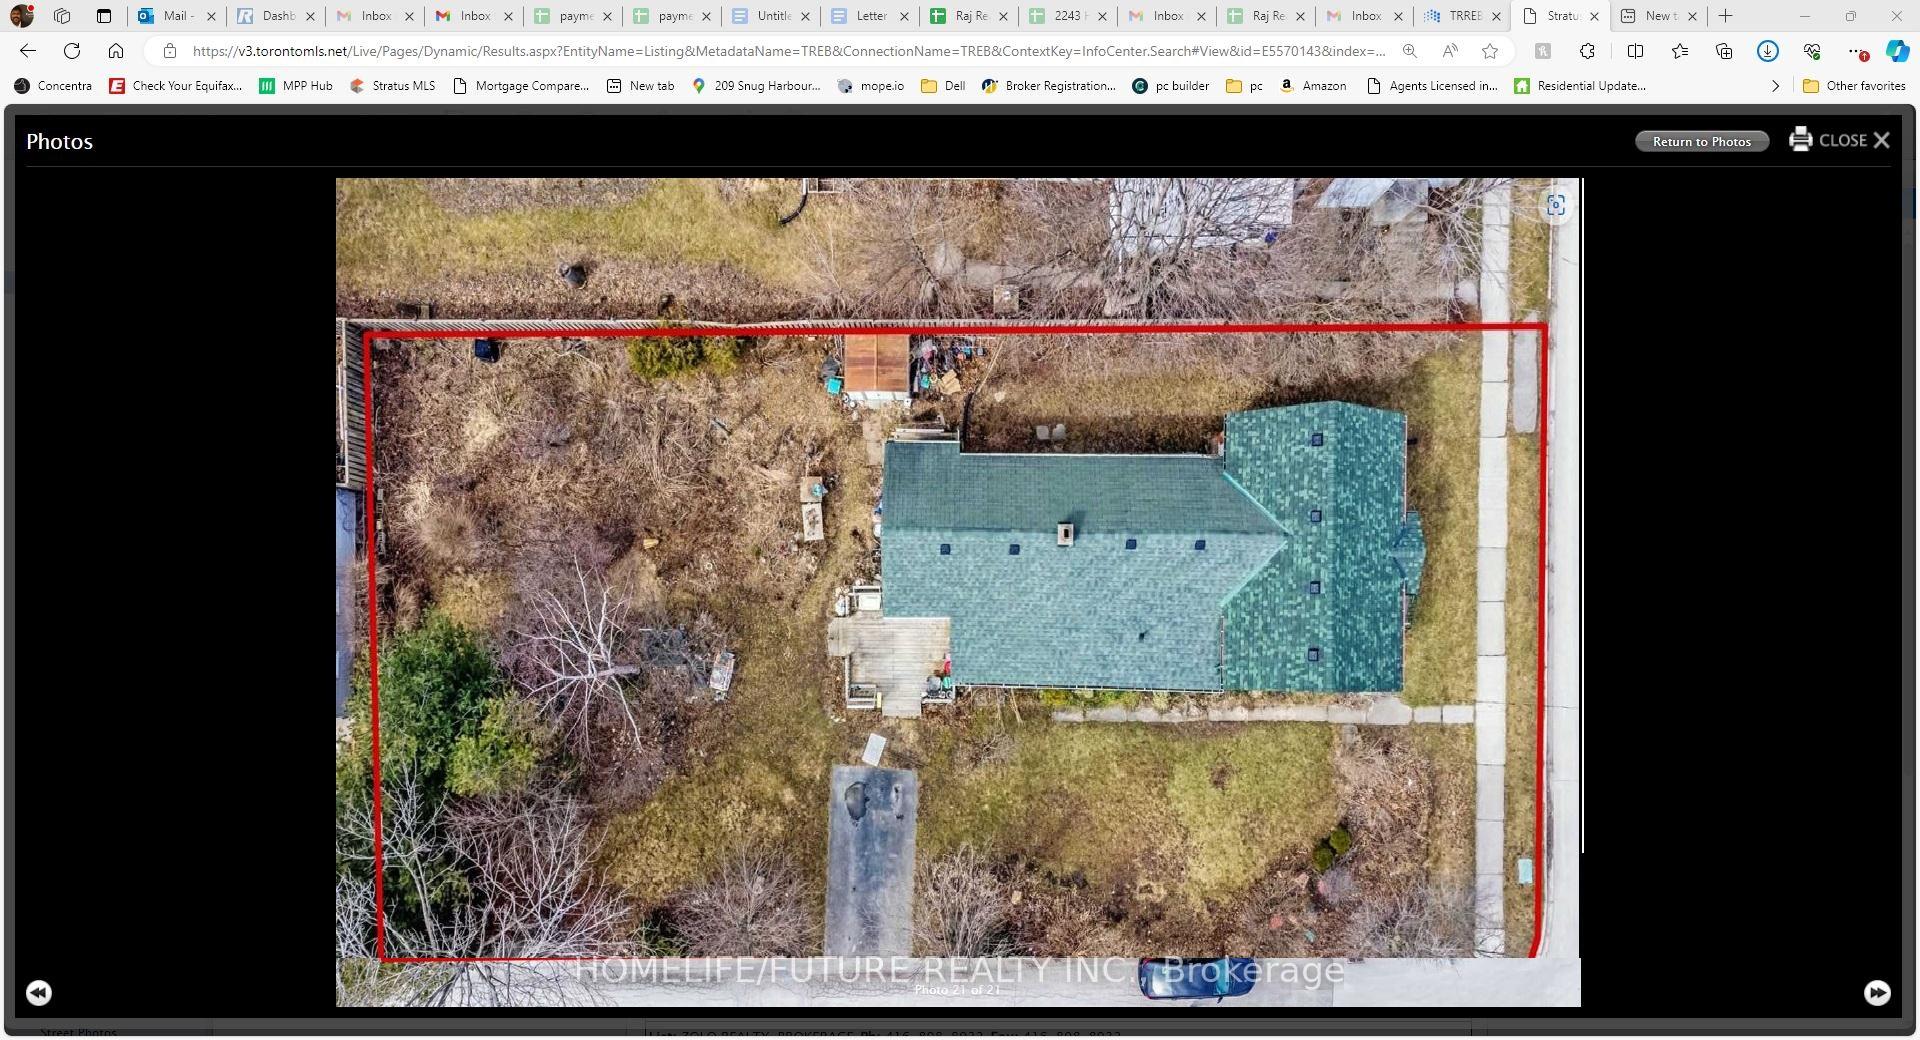Open Stratus MLS bookmark
1920x1040 pixels.
pyautogui.click(x=392, y=86)
